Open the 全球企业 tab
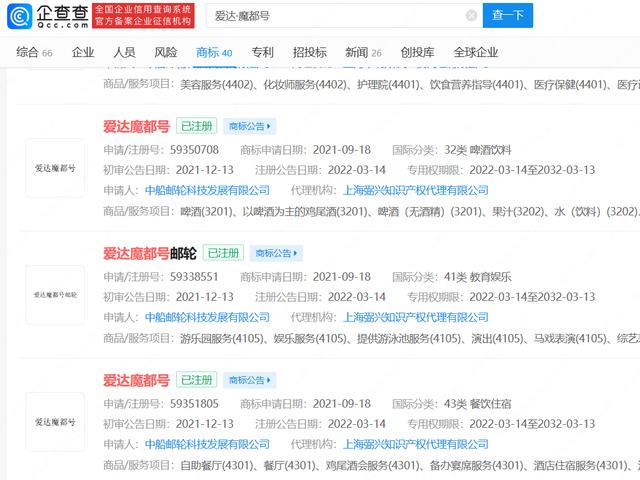The height and width of the screenshot is (480, 640). pyautogui.click(x=476, y=52)
